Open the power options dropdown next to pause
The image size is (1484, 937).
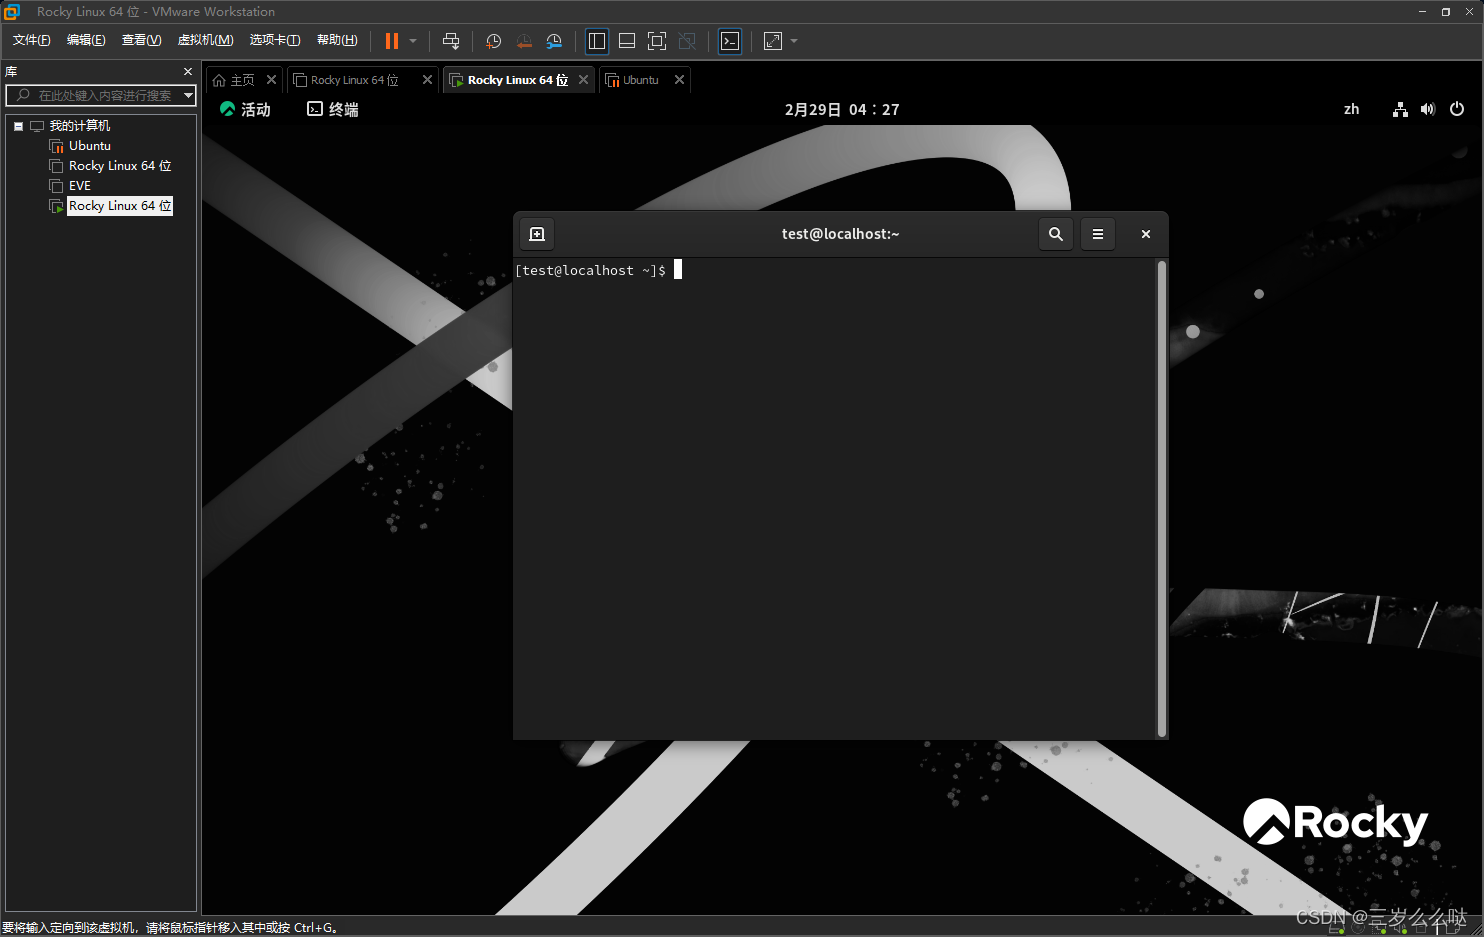(413, 41)
